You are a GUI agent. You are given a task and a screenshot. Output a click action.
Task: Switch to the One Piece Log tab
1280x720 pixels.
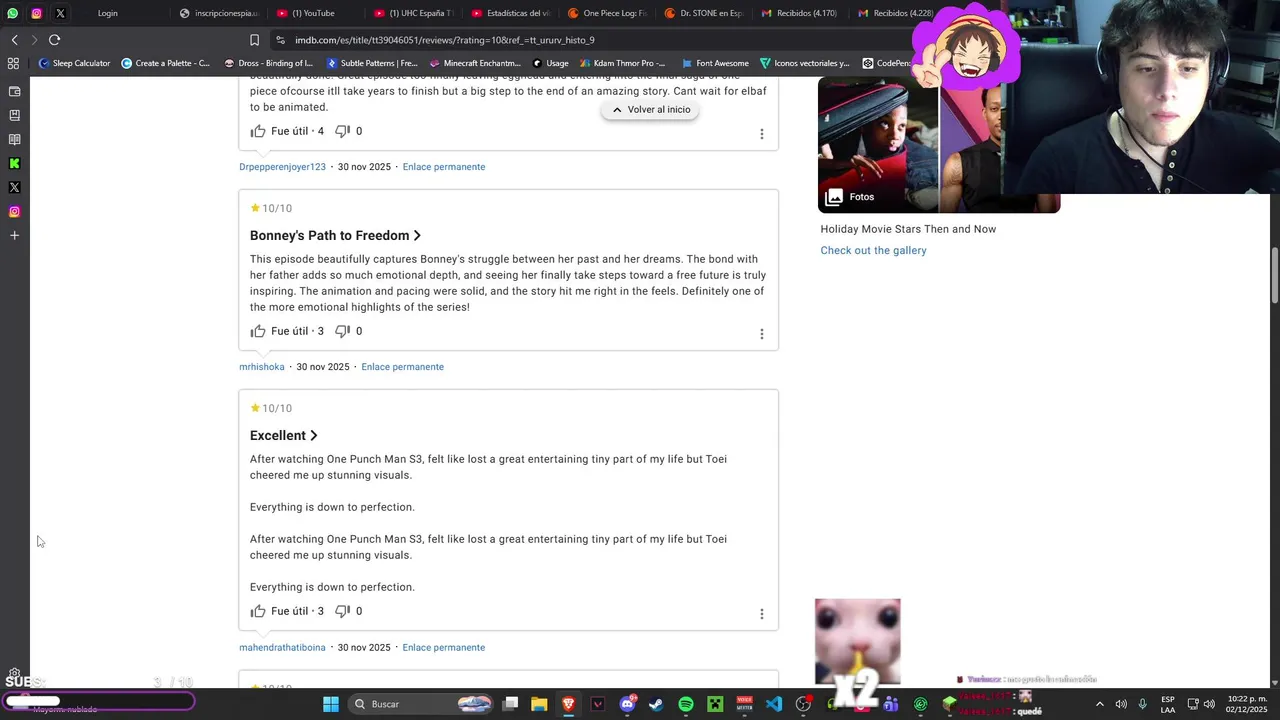pyautogui.click(x=607, y=13)
